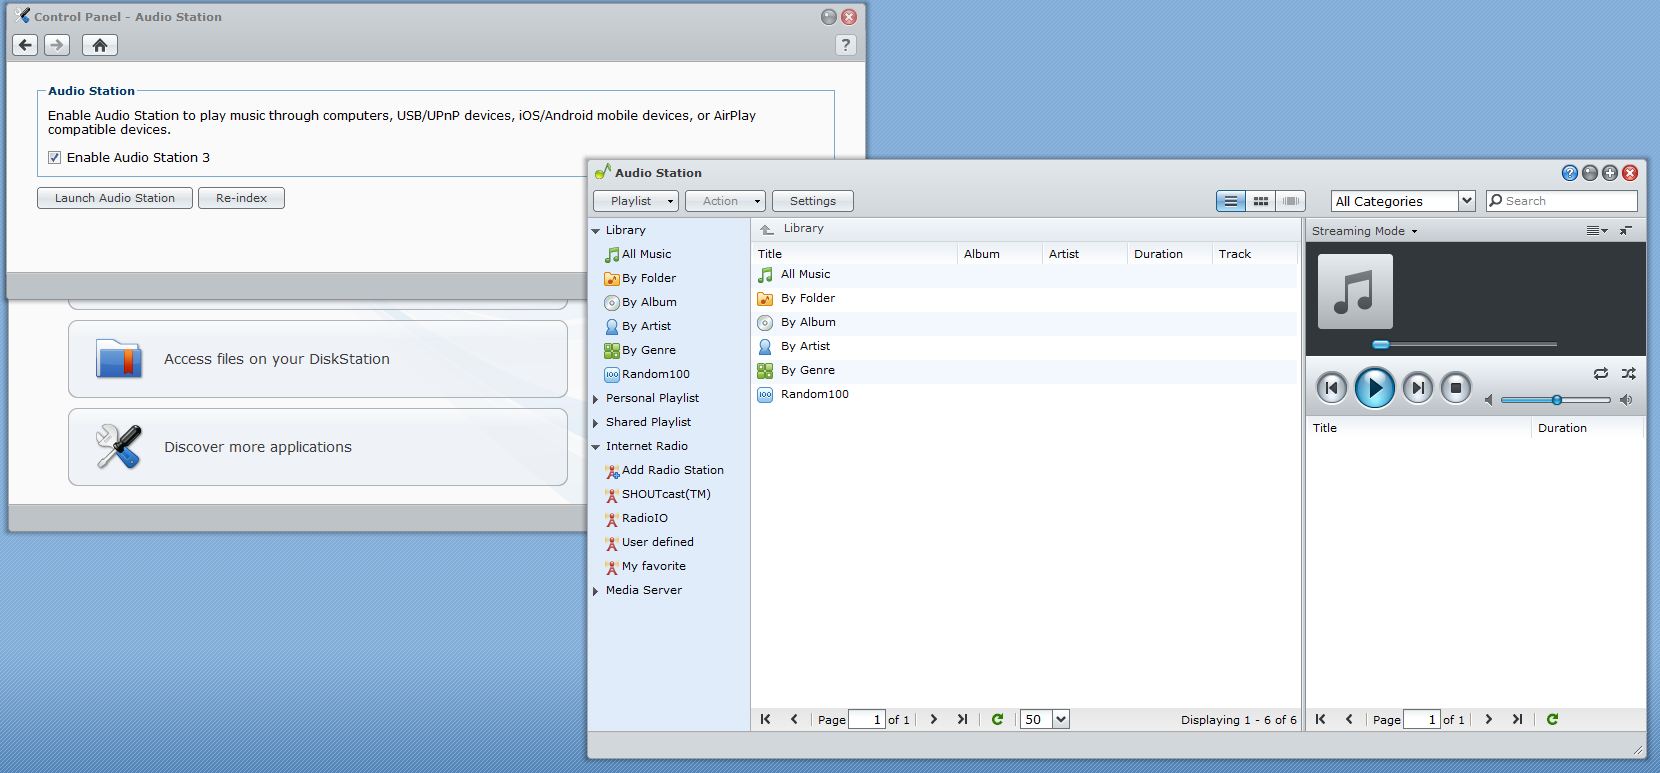Screen dimensions: 1660x773
Task: Go back in Control Panel window
Action: coord(25,45)
